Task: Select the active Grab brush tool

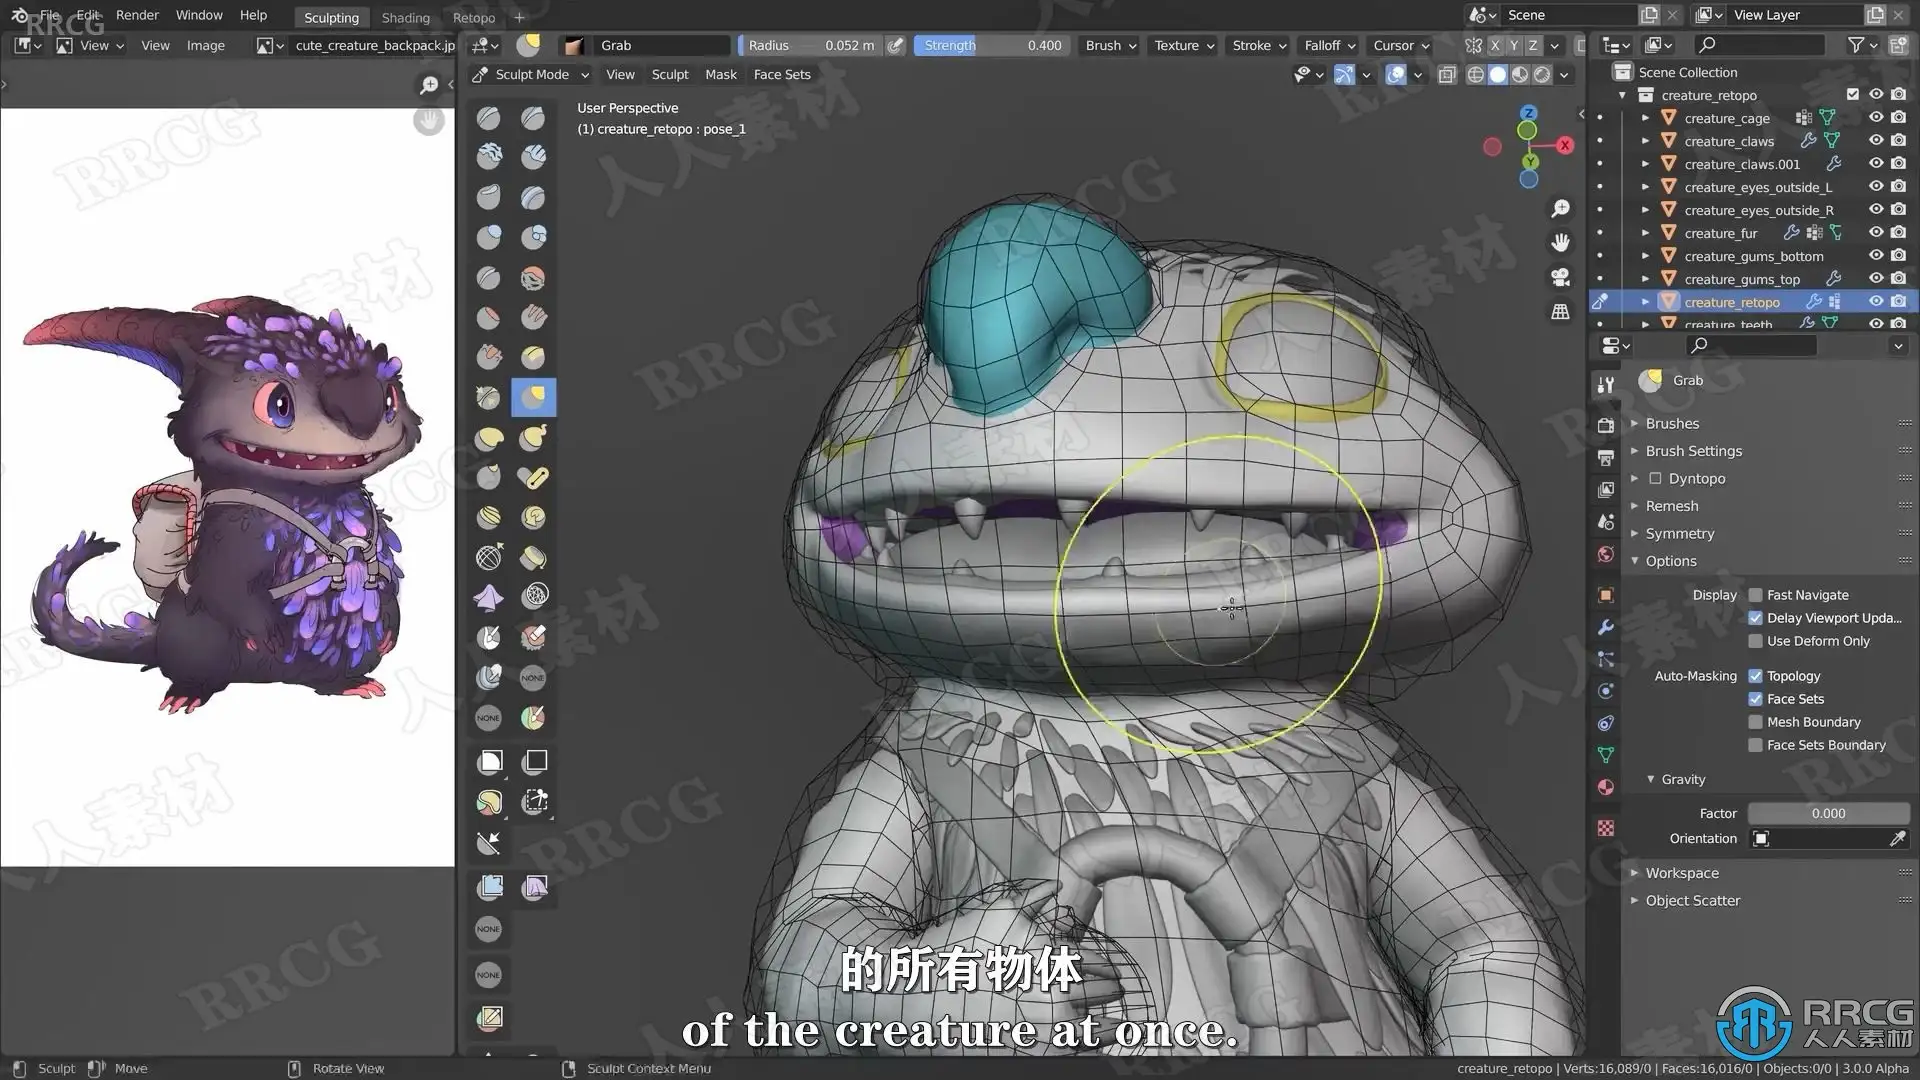Action: tap(533, 397)
